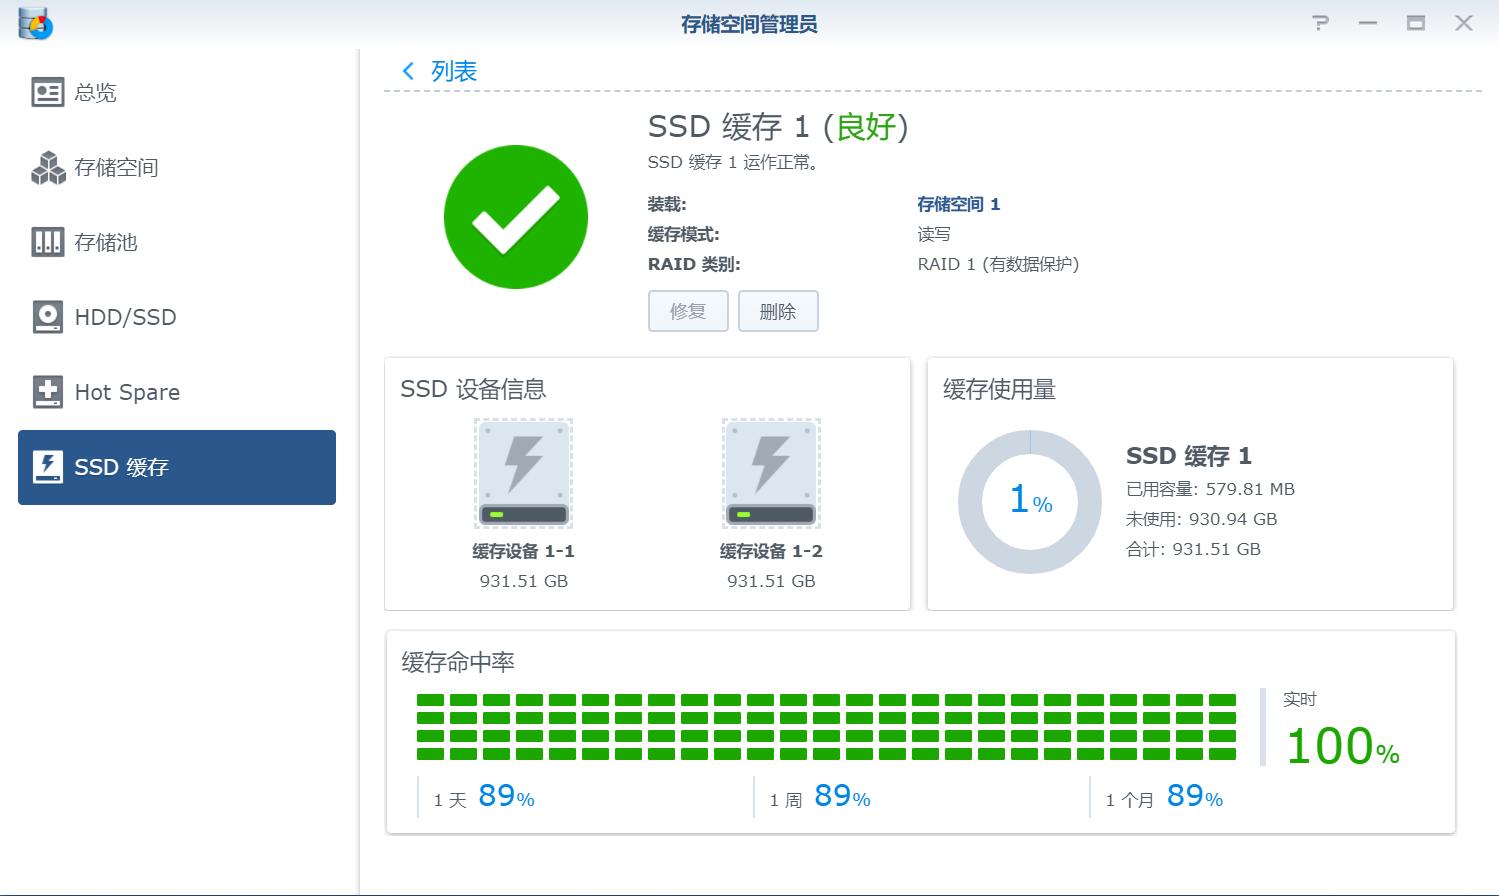
Task: Click the 修复 repair button
Action: tap(687, 311)
